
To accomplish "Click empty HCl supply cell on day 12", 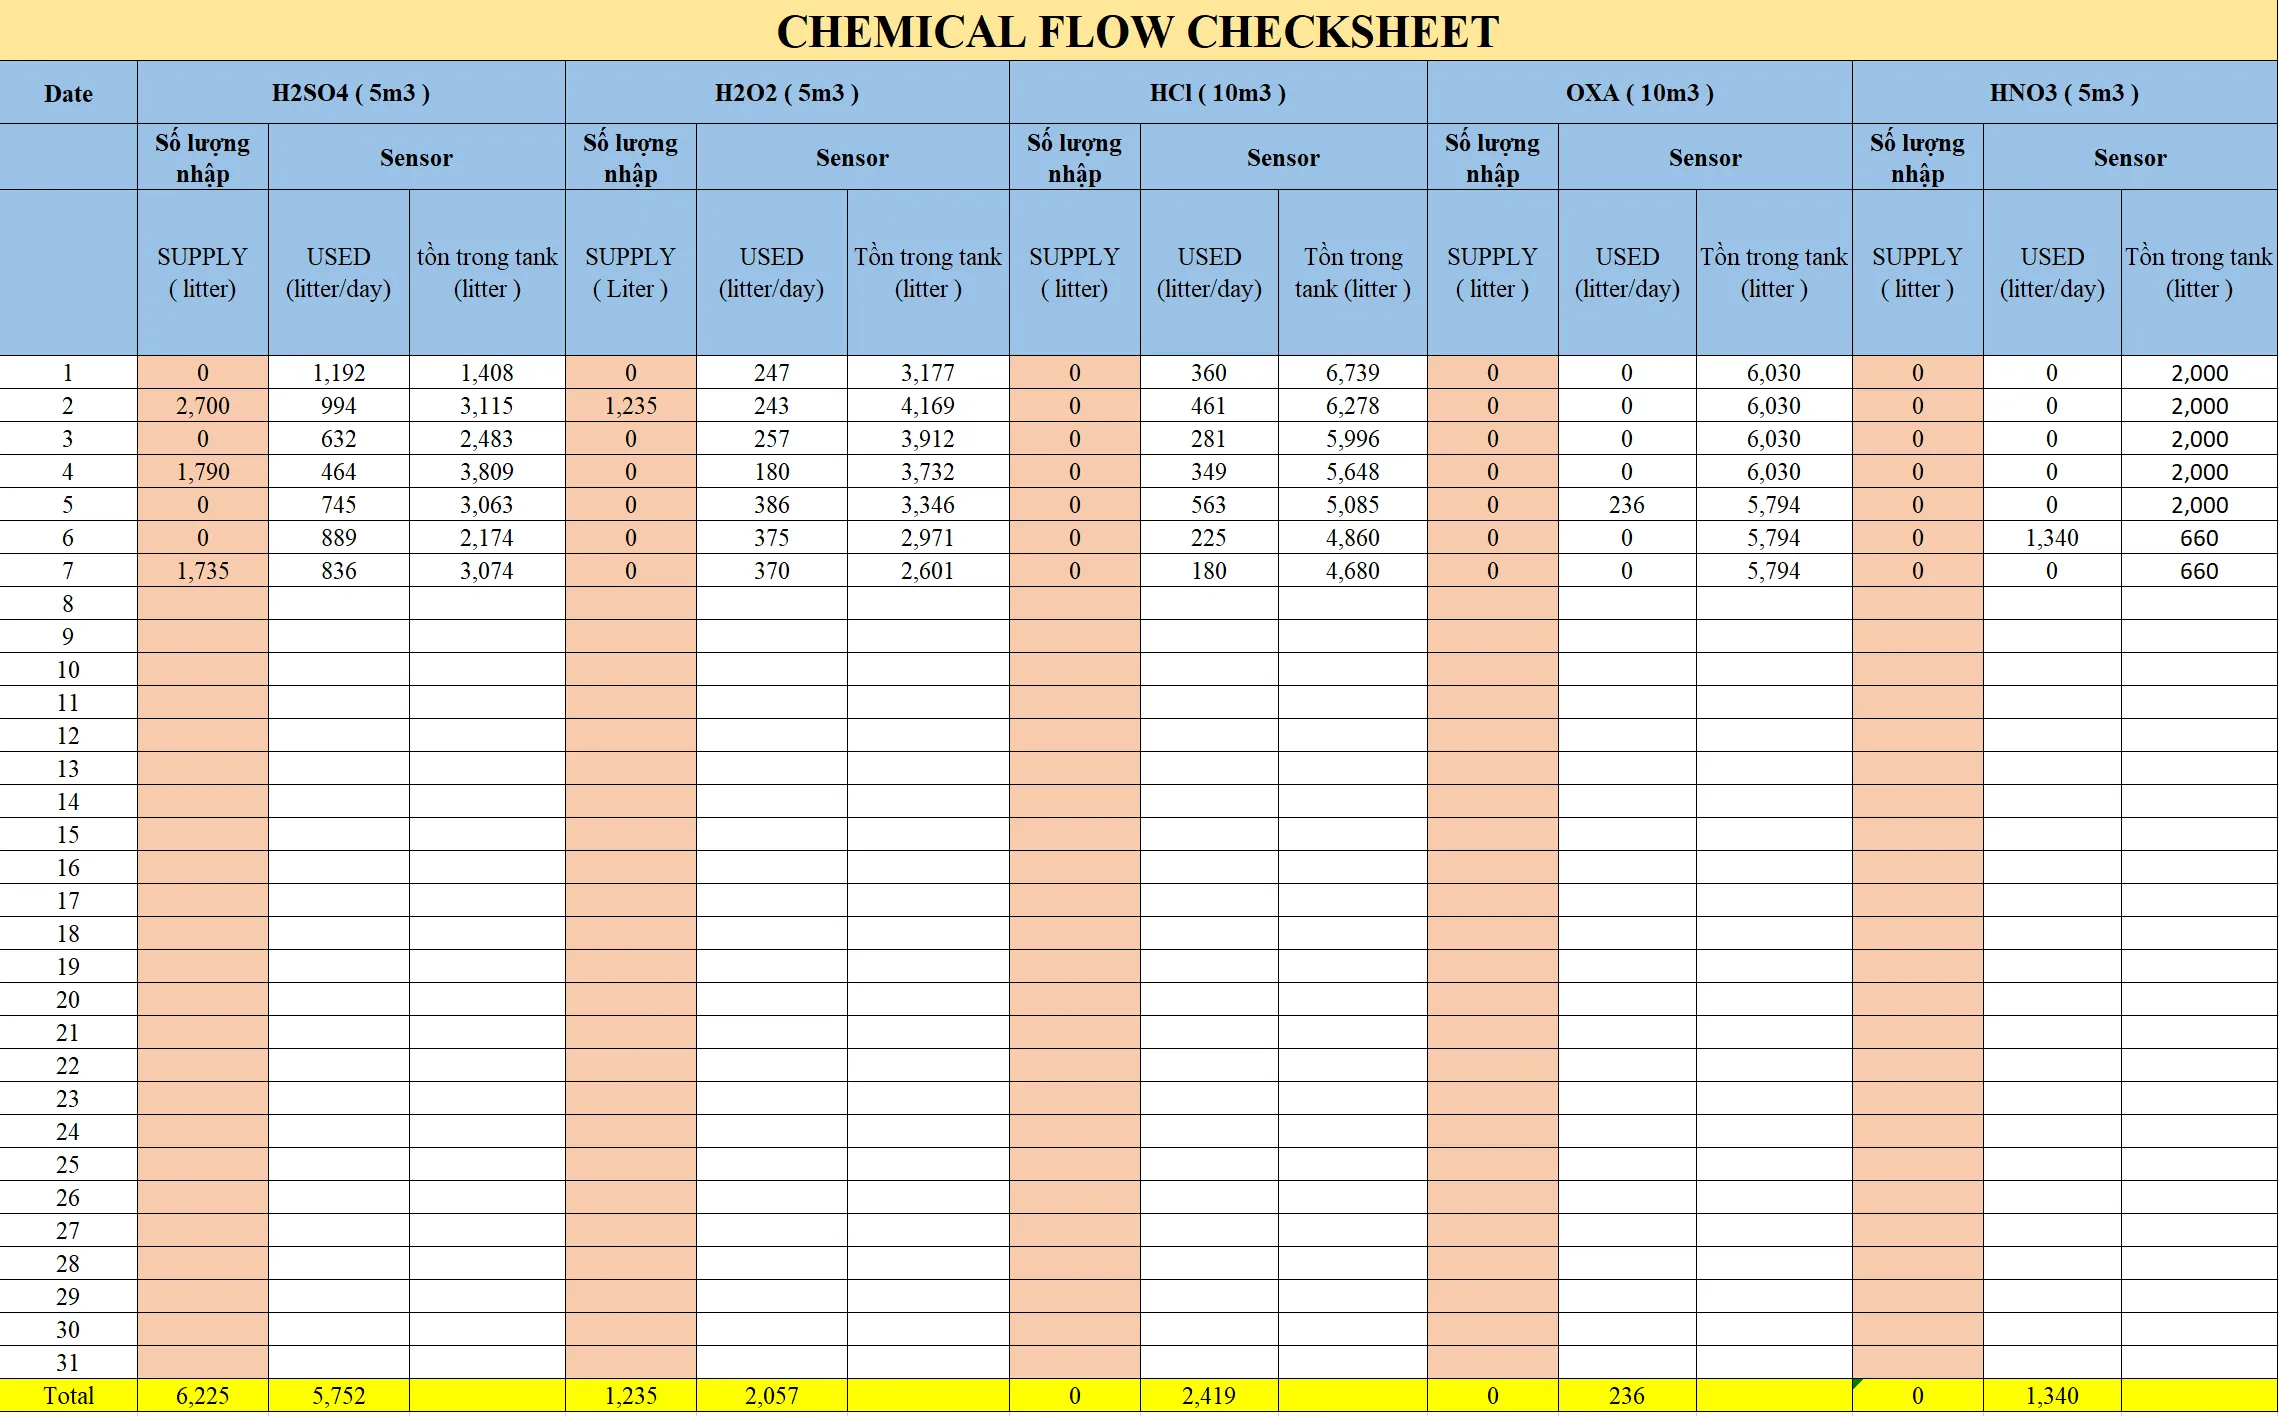I will click(1075, 736).
